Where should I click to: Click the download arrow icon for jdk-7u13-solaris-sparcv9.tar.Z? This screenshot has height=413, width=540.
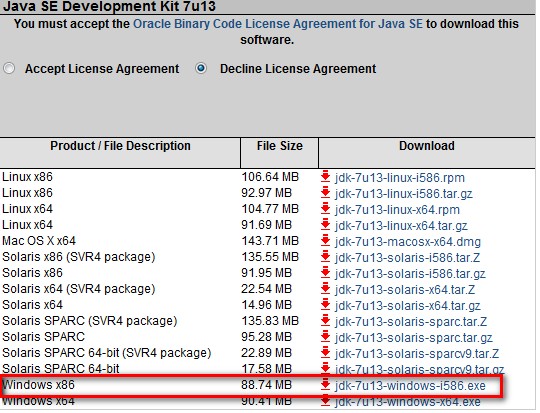tap(325, 353)
